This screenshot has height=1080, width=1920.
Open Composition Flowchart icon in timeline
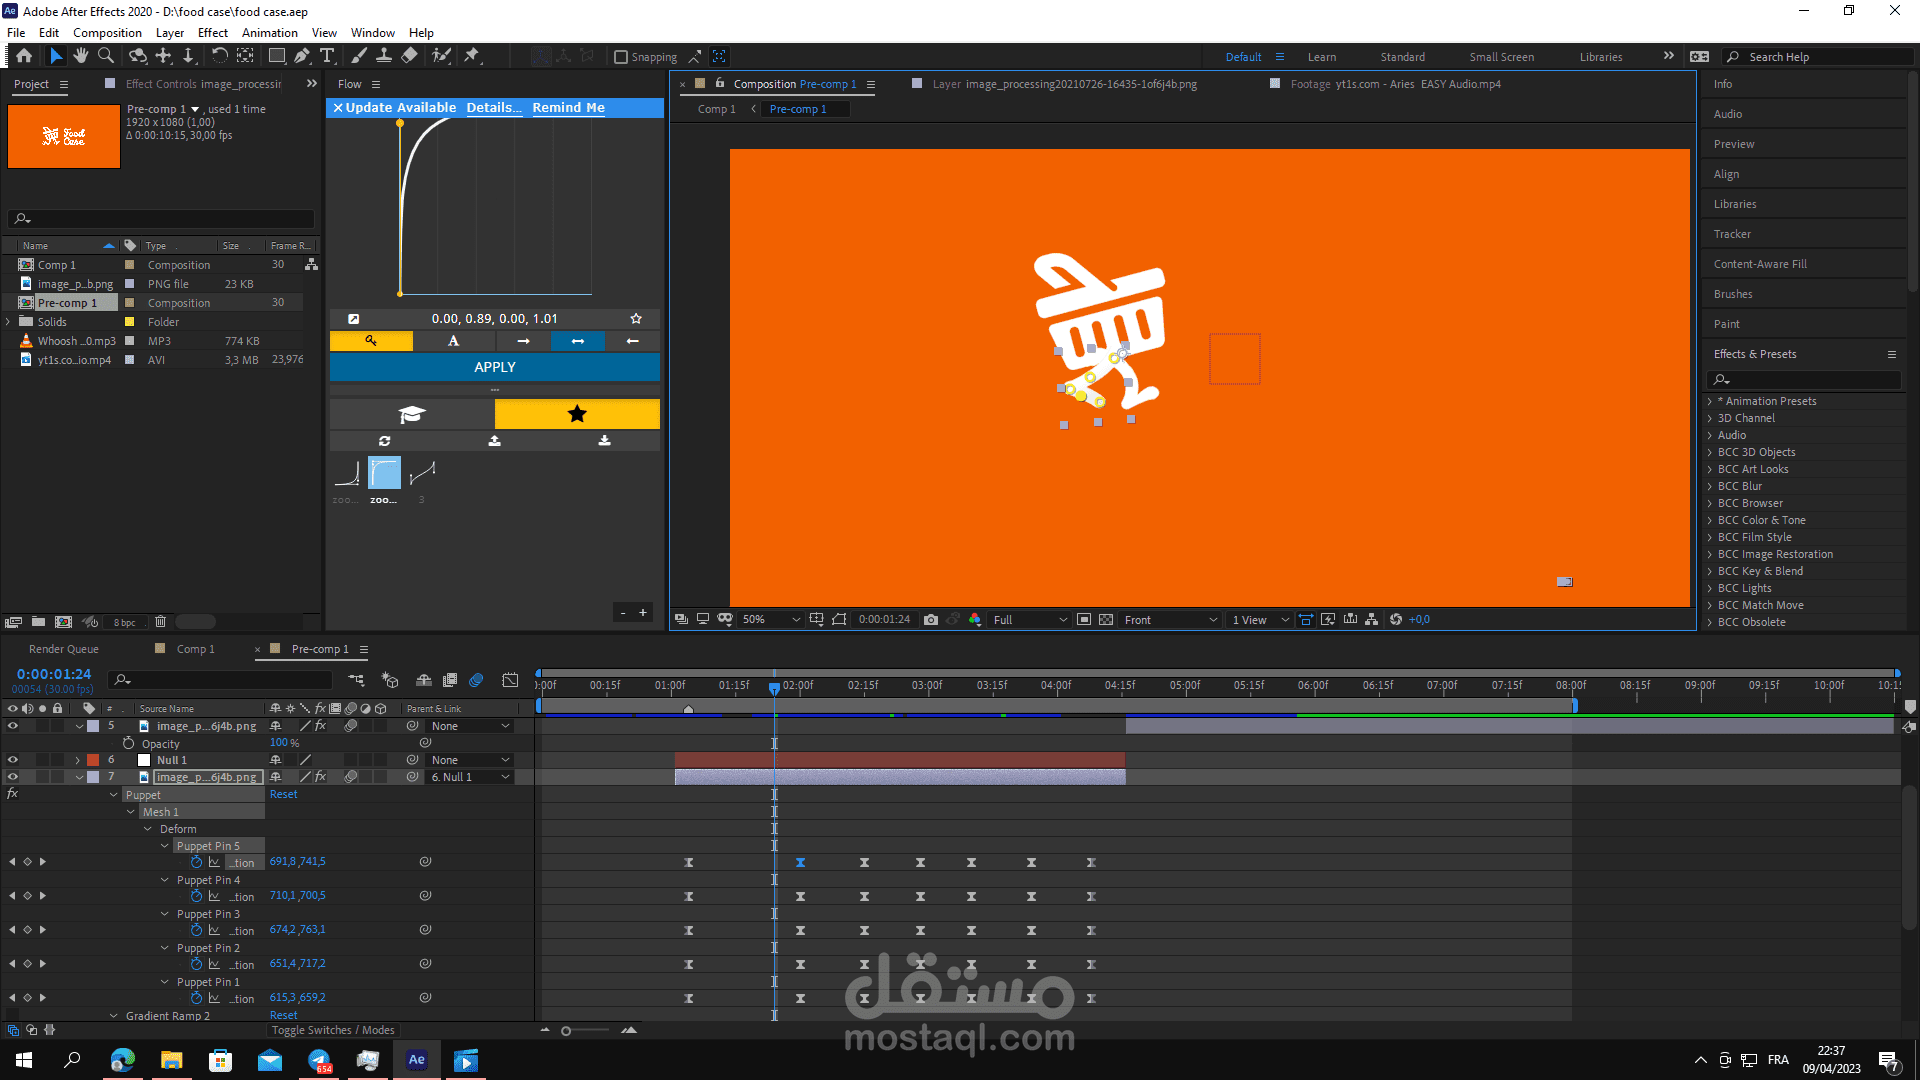coord(356,680)
